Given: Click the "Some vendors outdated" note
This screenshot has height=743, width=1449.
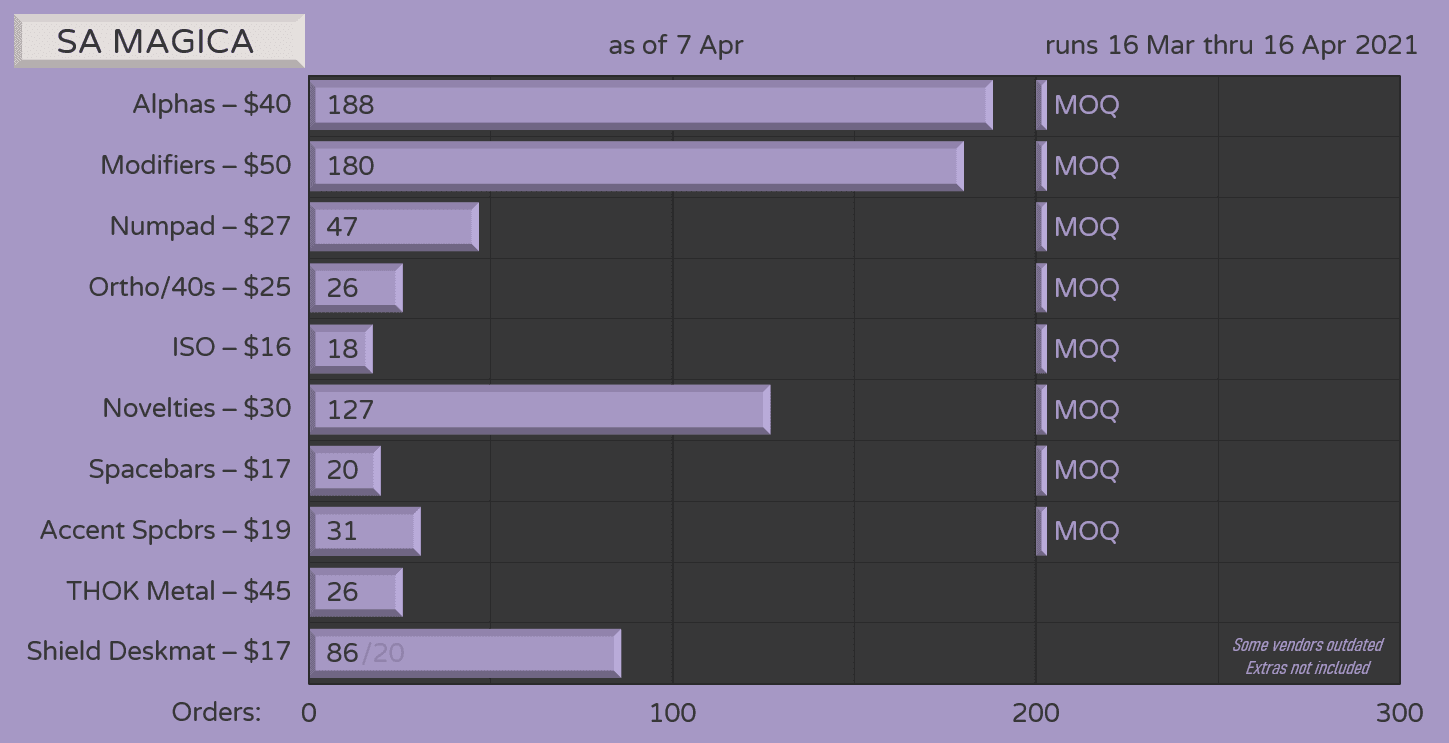Looking at the screenshot, I should tap(1307, 645).
